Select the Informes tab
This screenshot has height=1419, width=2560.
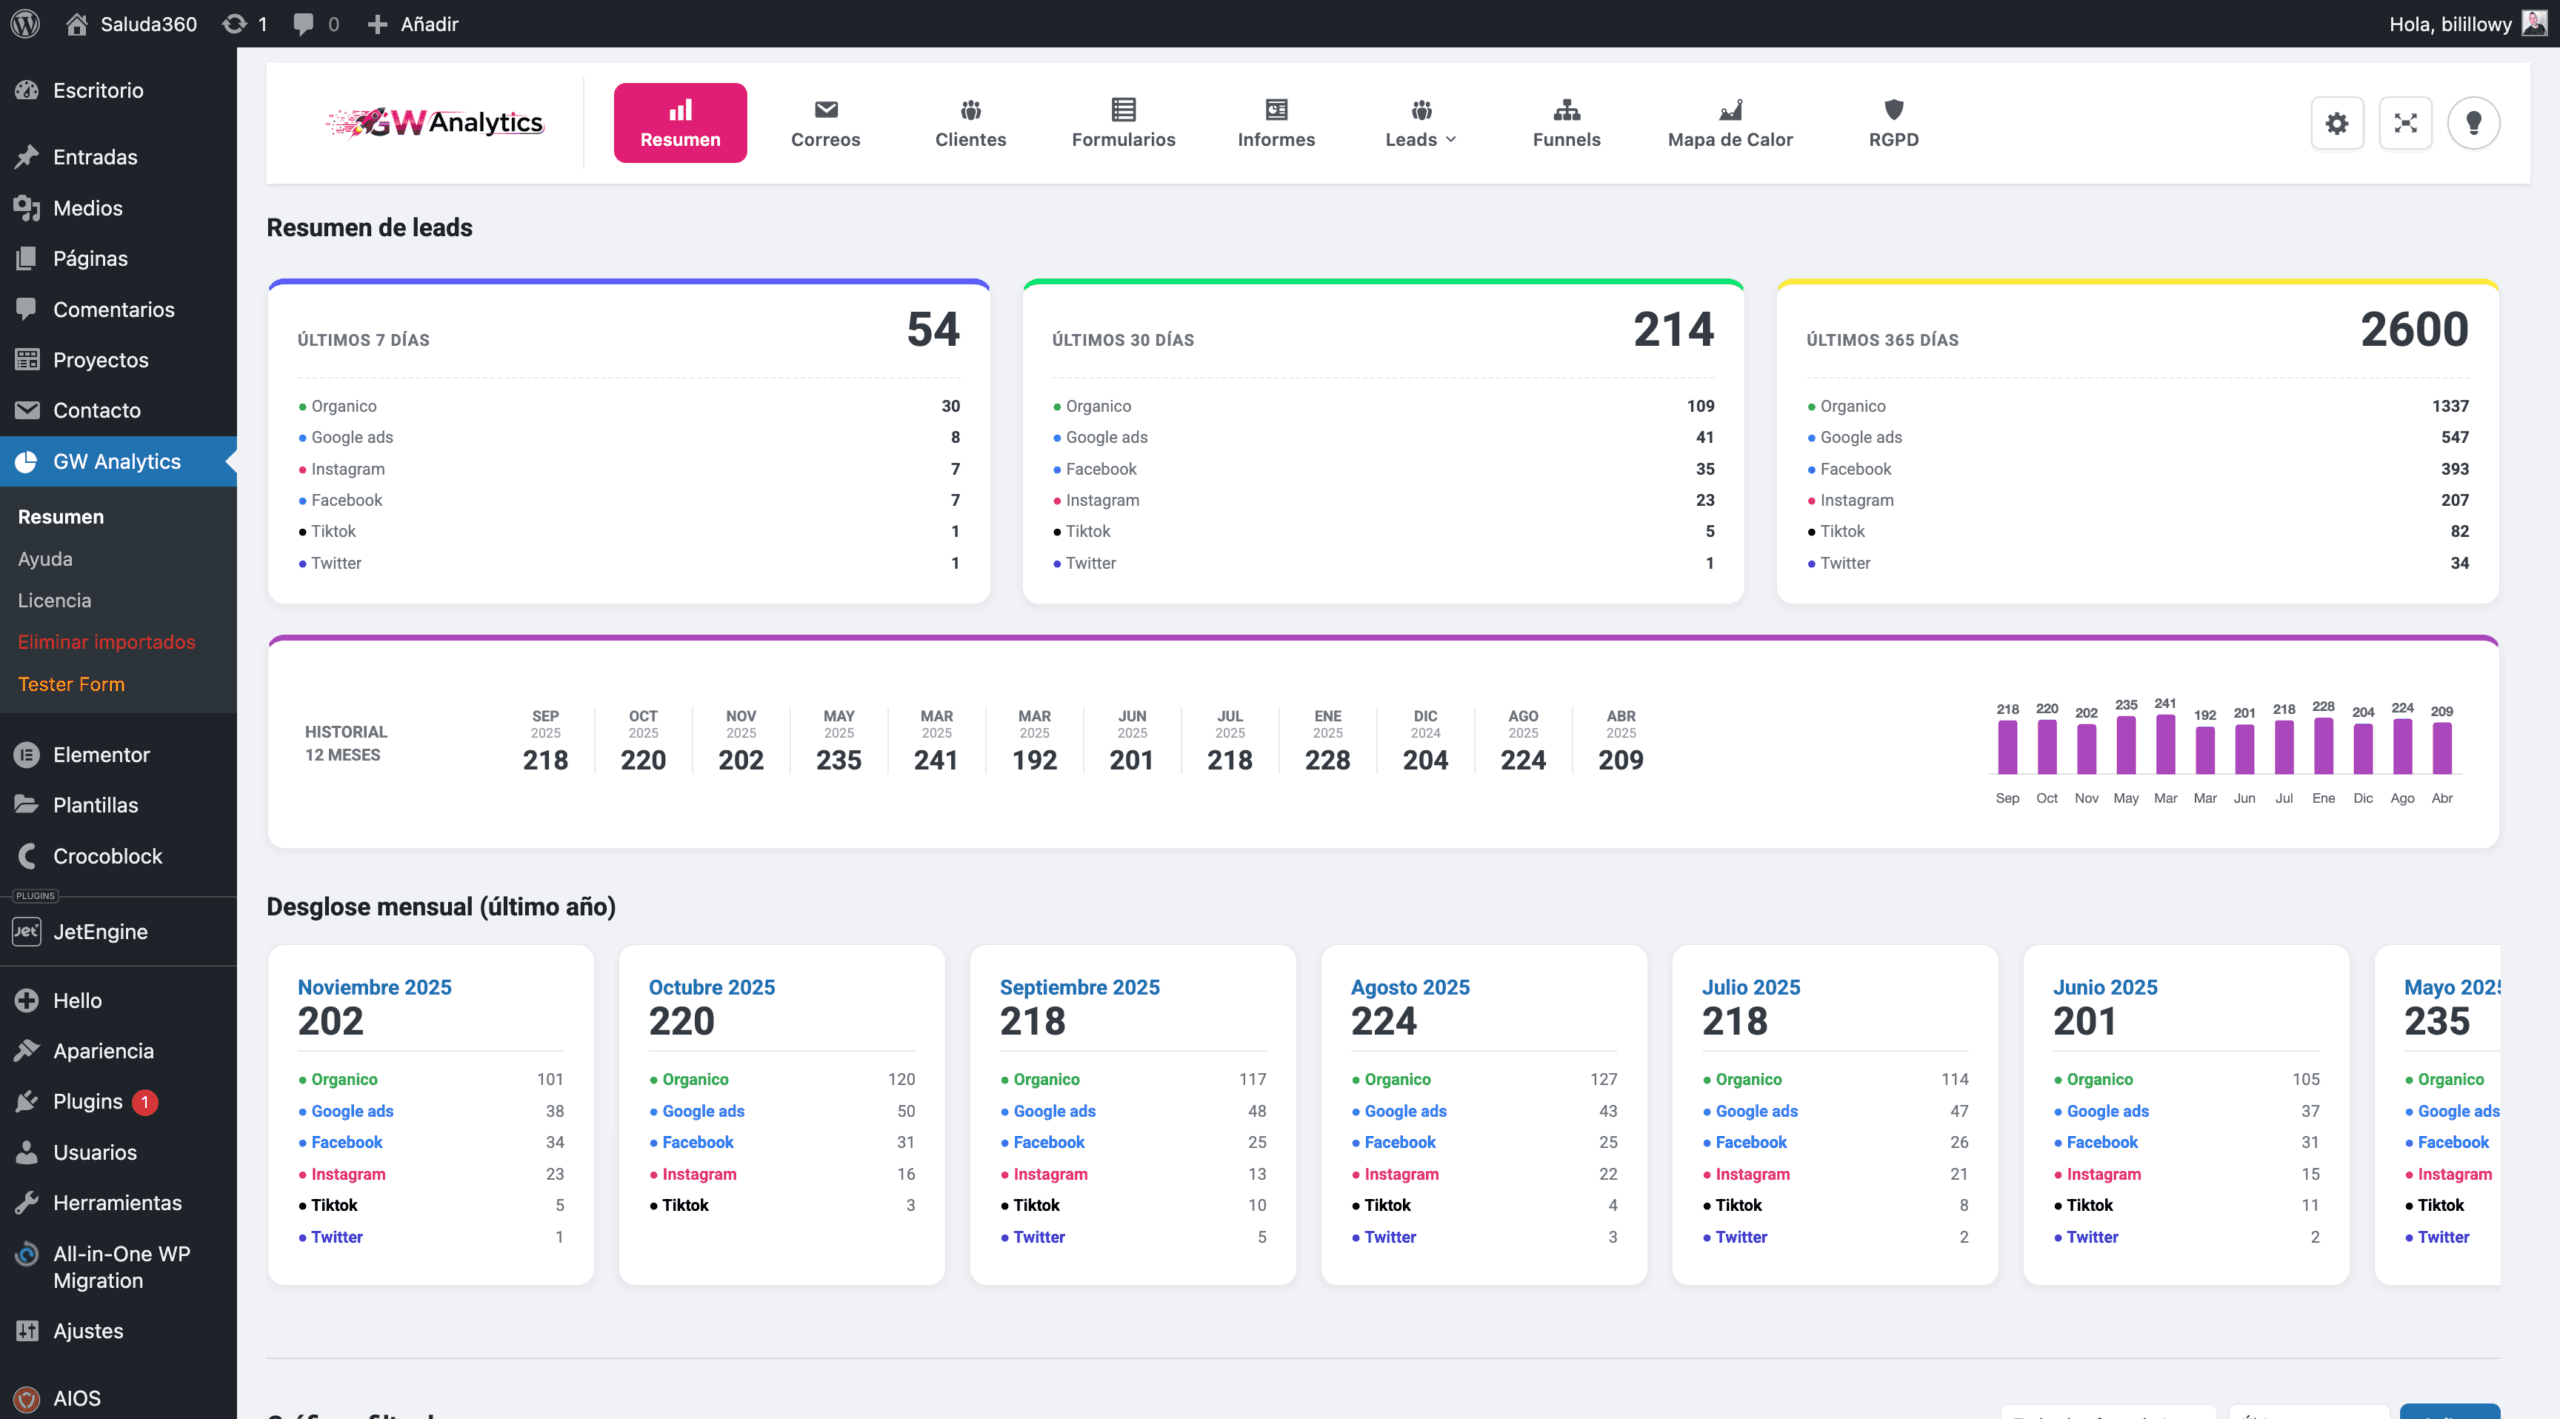tap(1276, 123)
